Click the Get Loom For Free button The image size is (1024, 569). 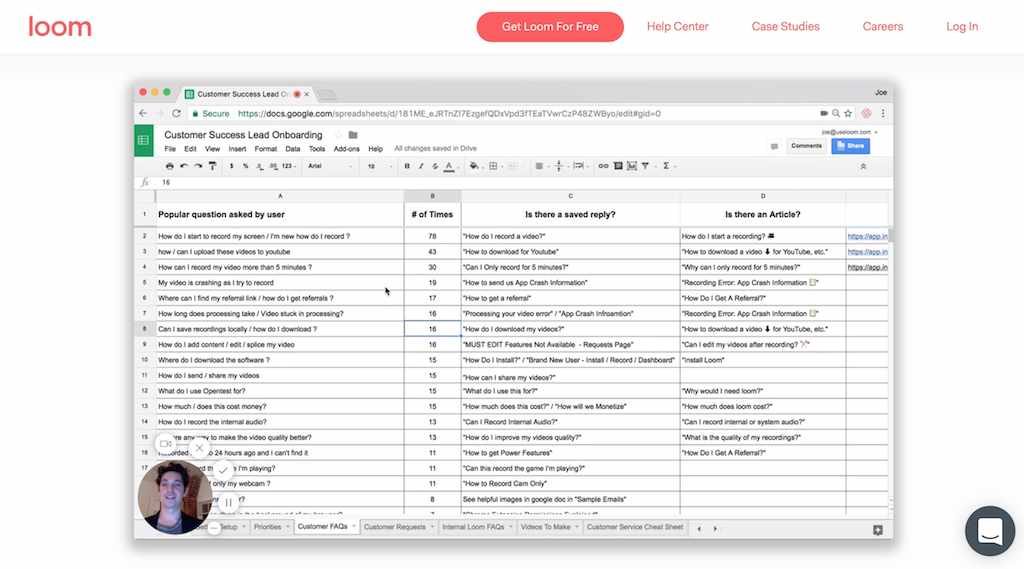550,27
